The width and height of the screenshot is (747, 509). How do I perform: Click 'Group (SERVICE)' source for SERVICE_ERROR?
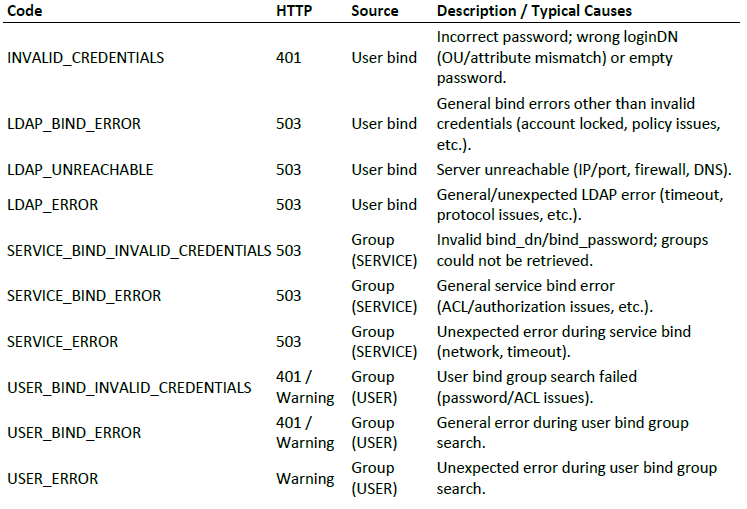[384, 342]
